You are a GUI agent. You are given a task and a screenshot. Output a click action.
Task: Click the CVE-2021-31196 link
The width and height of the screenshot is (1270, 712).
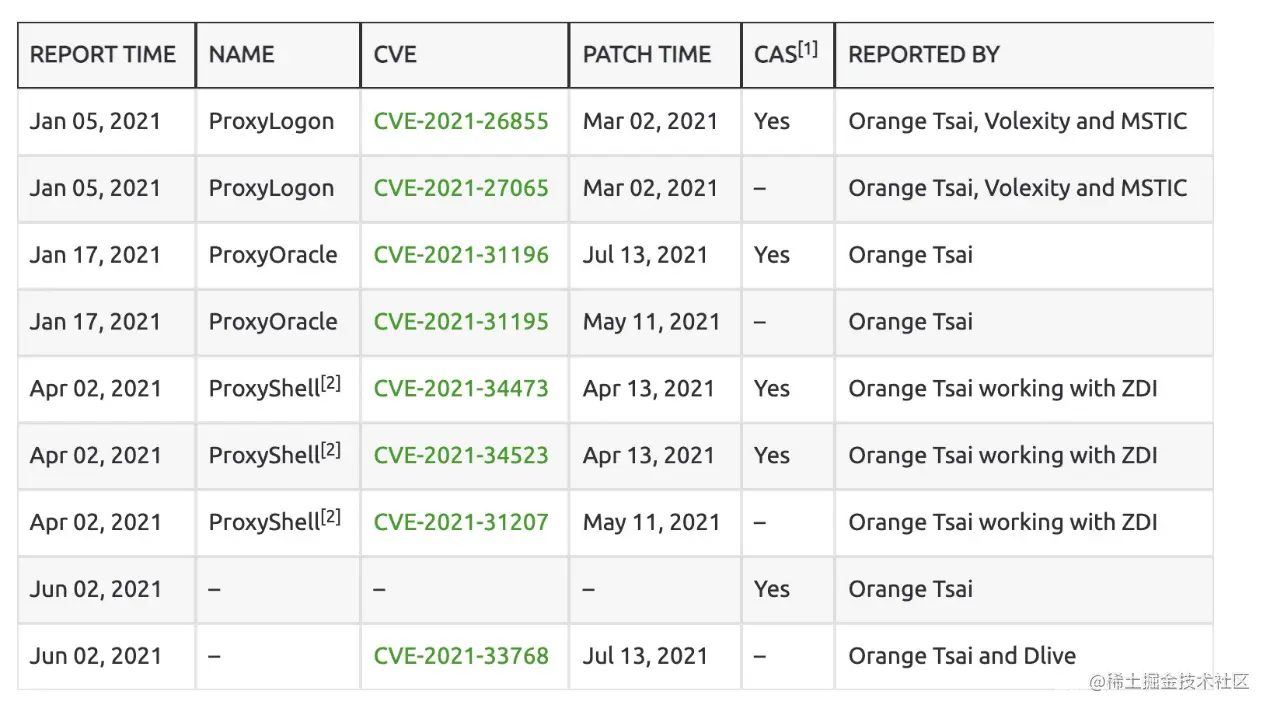tap(461, 255)
